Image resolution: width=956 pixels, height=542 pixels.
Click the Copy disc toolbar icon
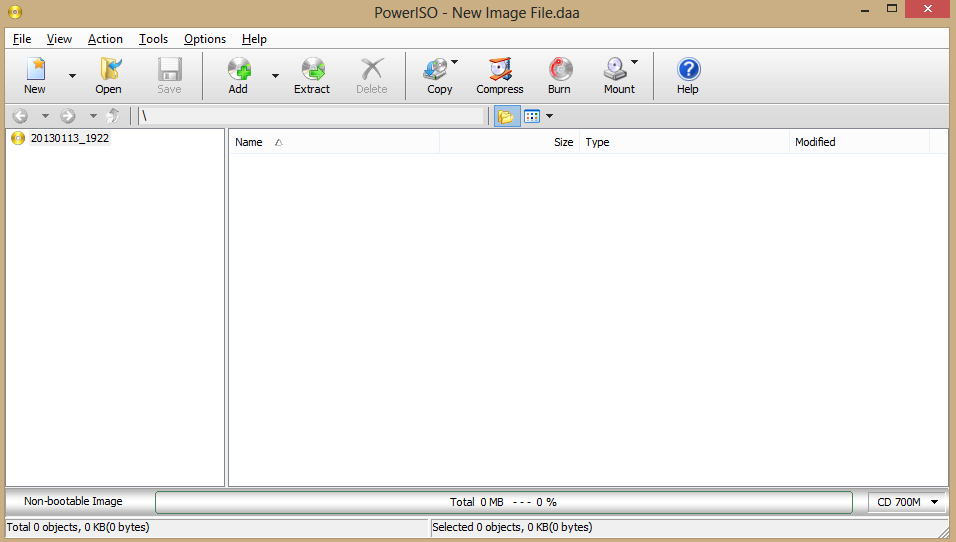(435, 70)
